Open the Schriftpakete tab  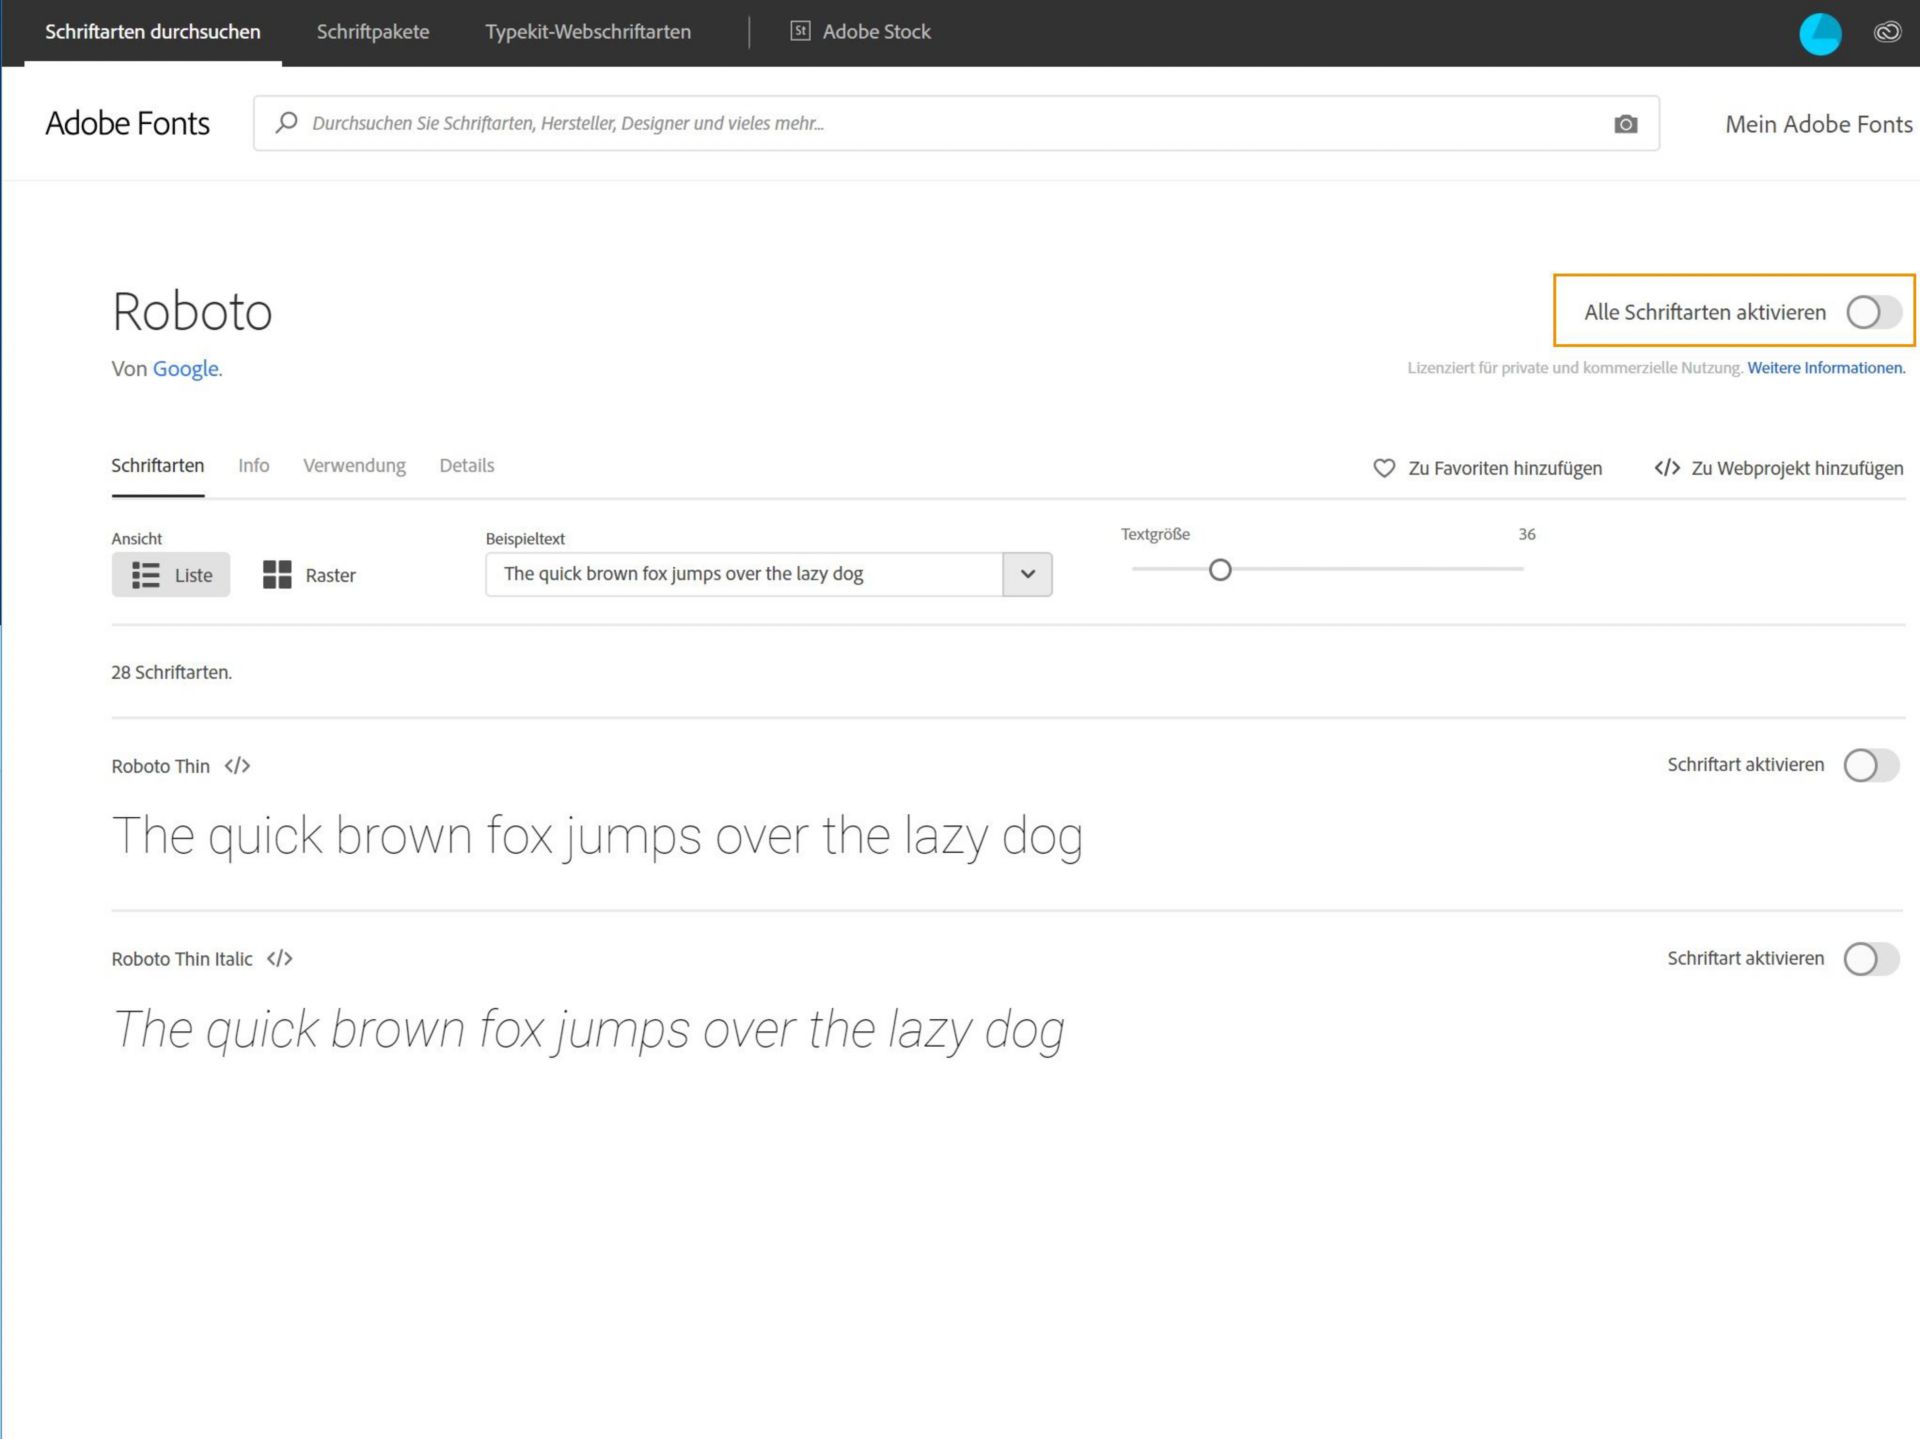(x=373, y=32)
